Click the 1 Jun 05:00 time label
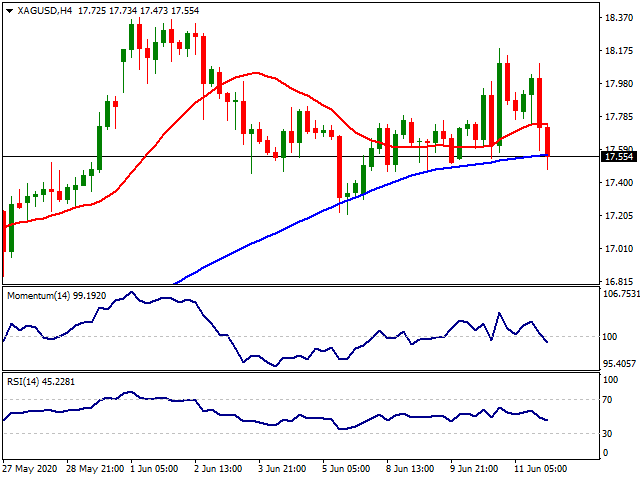This screenshot has height=480, width=640. pyautogui.click(x=155, y=469)
